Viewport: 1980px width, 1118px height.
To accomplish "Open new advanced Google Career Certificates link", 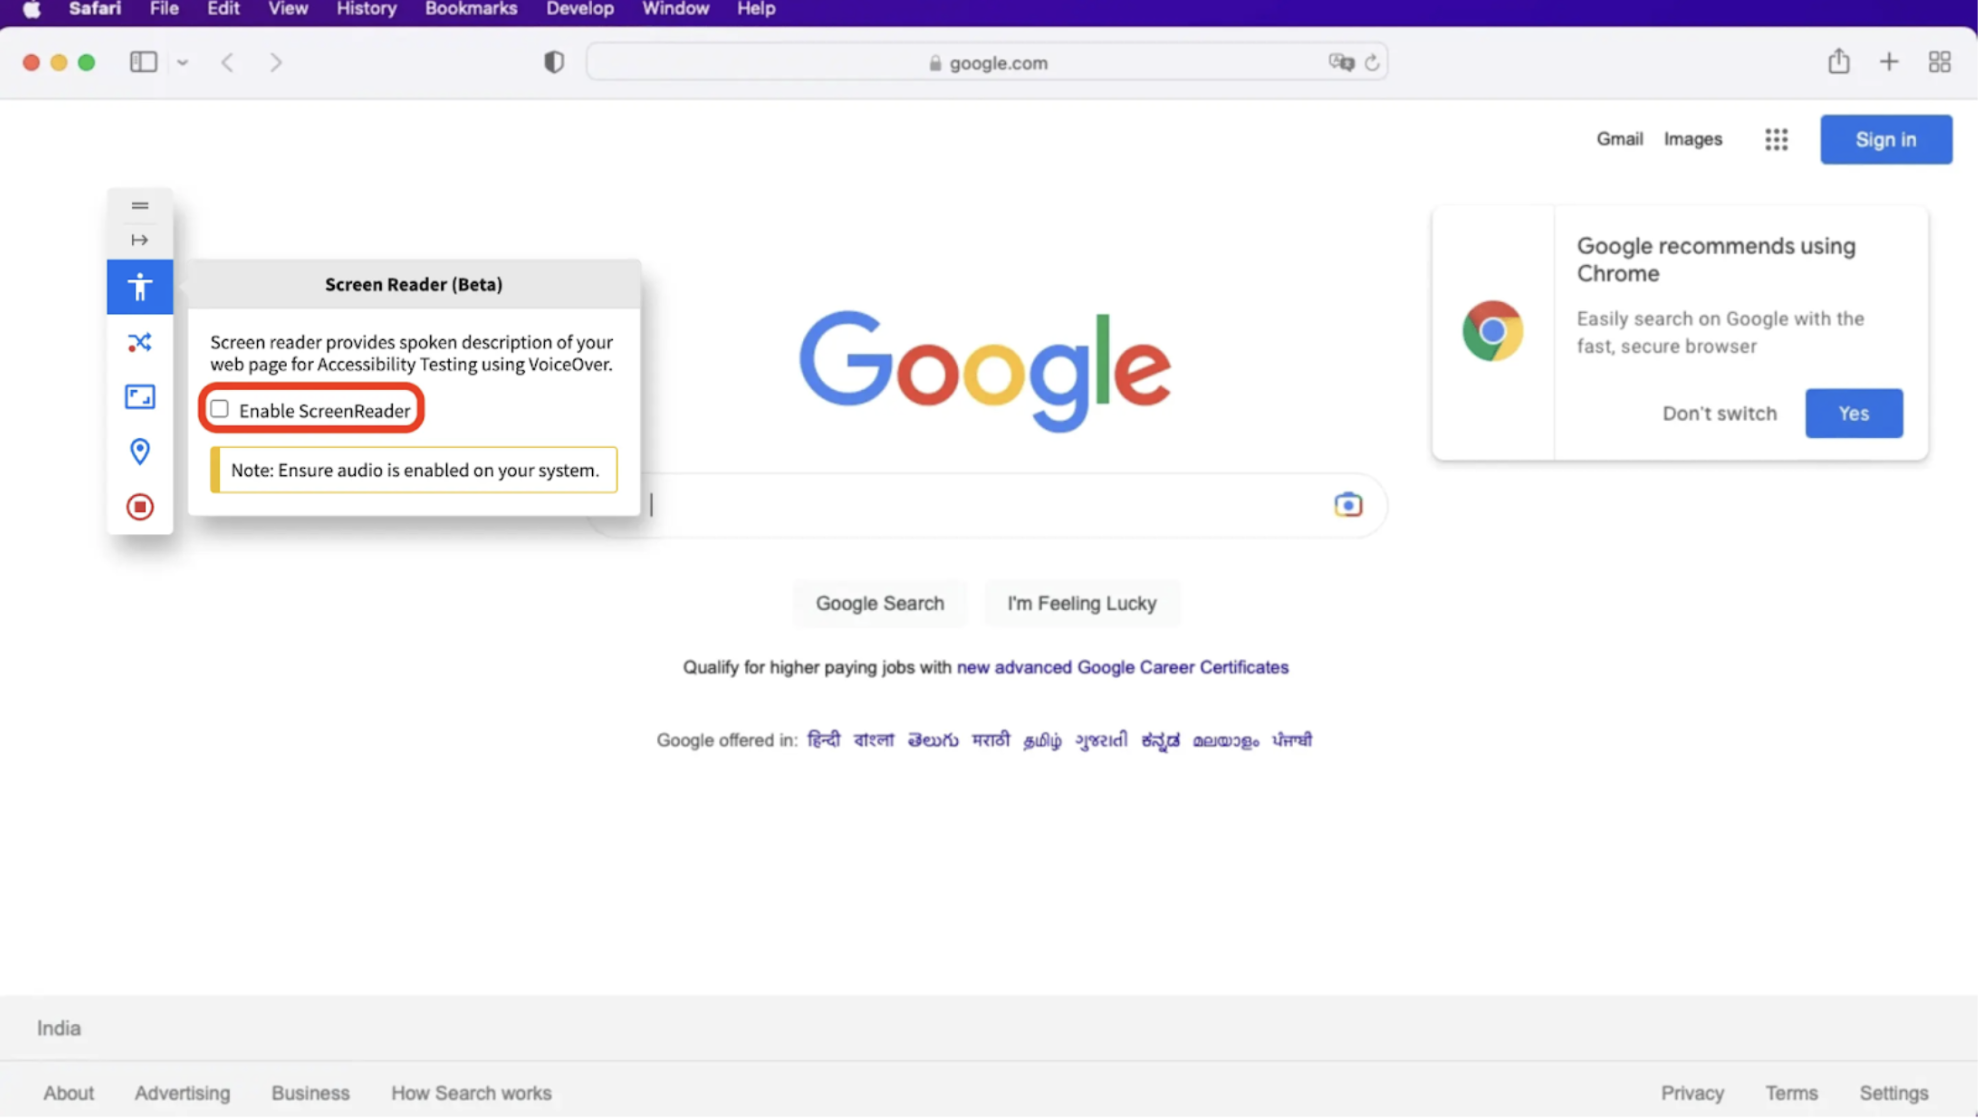I will point(1121,666).
